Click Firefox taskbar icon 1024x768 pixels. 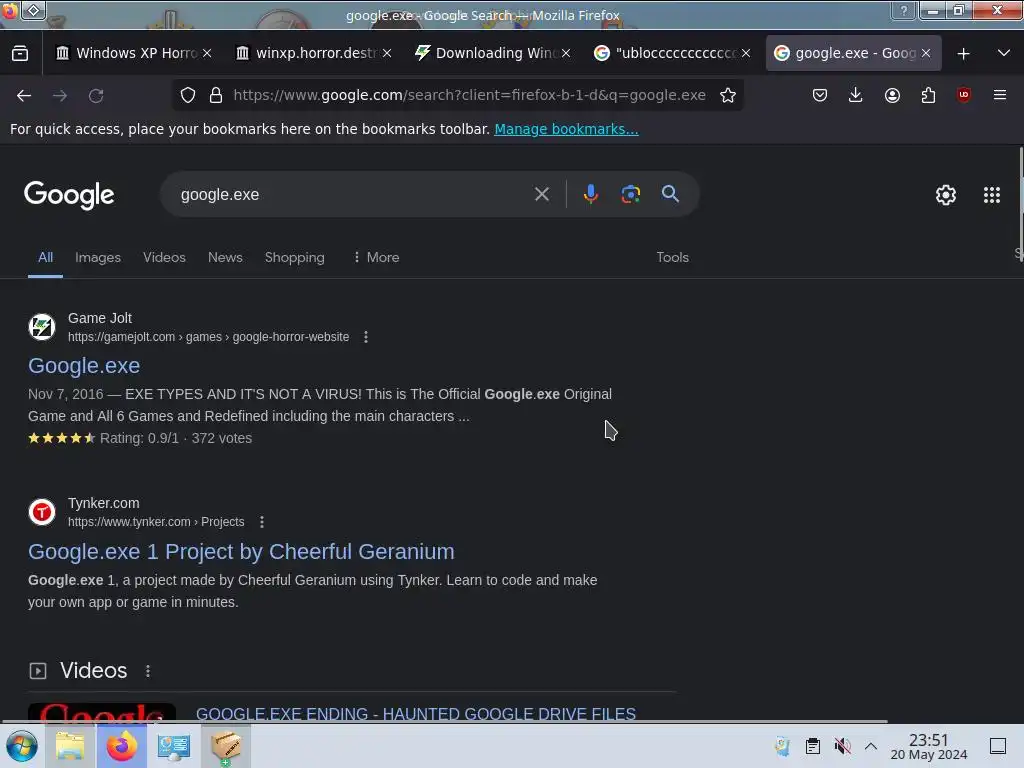point(121,746)
